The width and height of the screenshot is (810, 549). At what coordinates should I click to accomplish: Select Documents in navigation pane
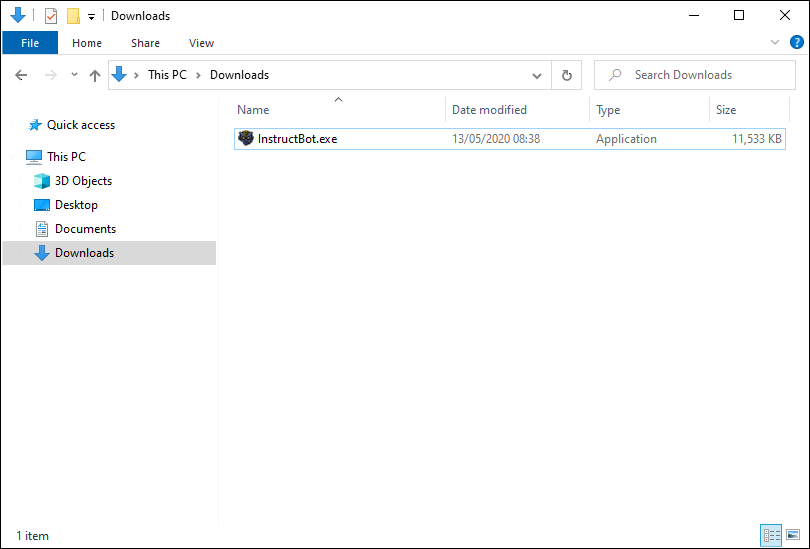[85, 229]
